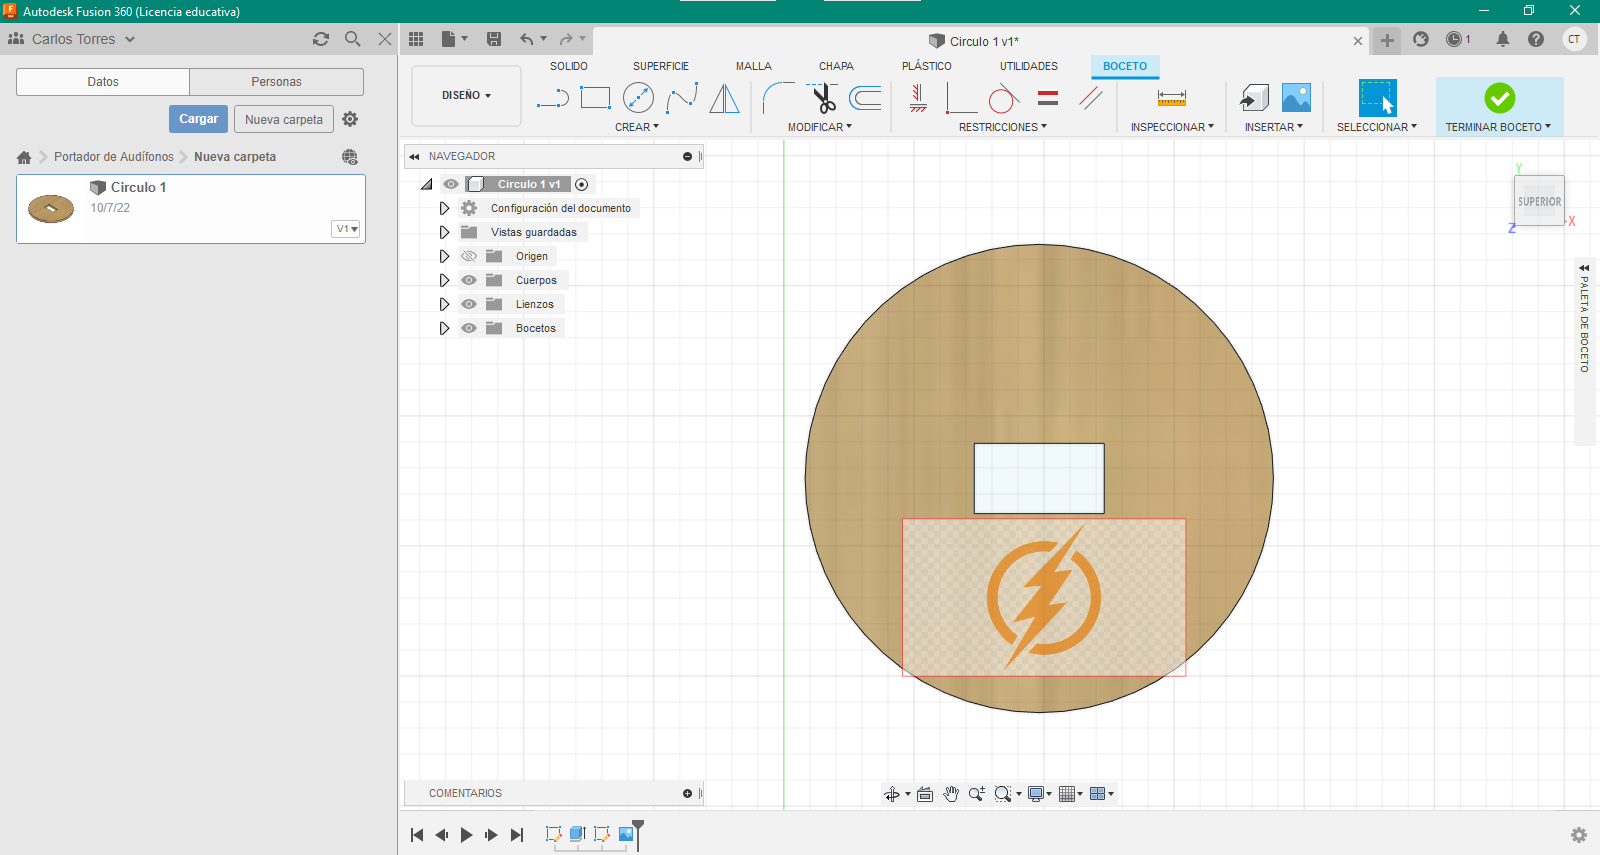Play the design timeline

coord(466,835)
